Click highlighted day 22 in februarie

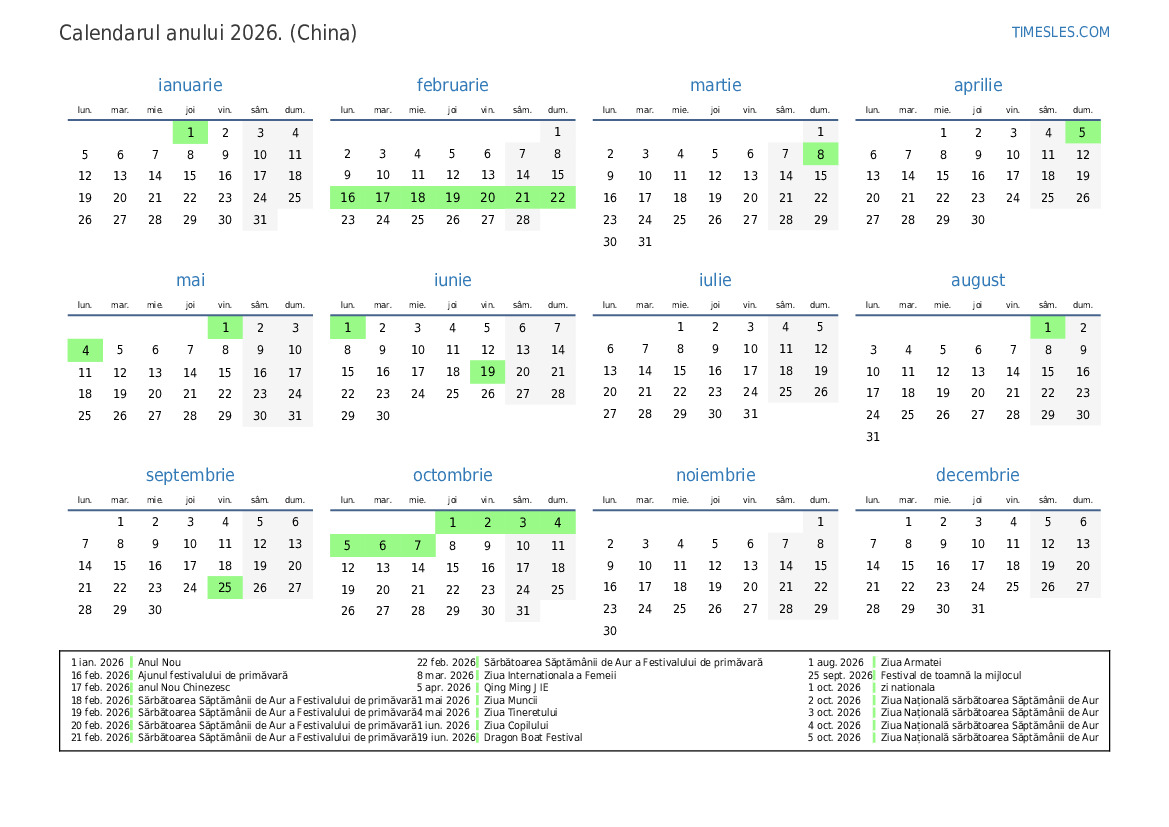point(558,198)
